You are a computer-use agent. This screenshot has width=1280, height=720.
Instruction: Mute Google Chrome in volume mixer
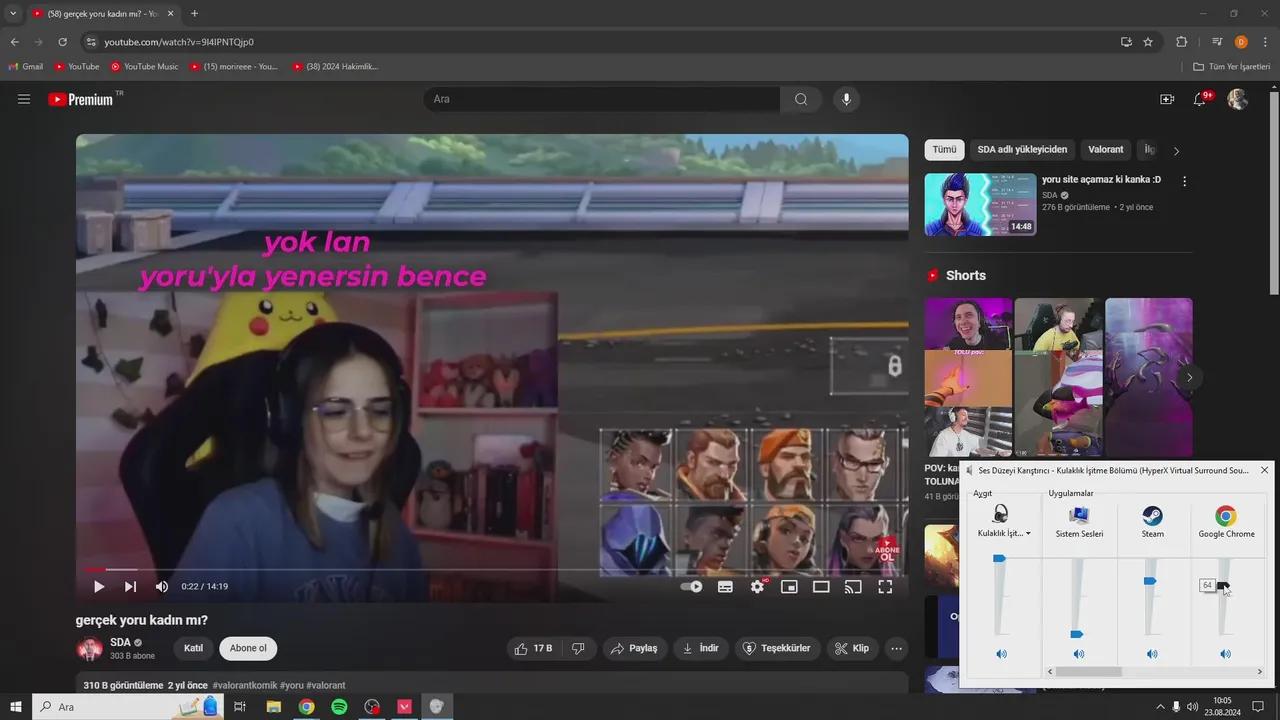click(x=1225, y=654)
